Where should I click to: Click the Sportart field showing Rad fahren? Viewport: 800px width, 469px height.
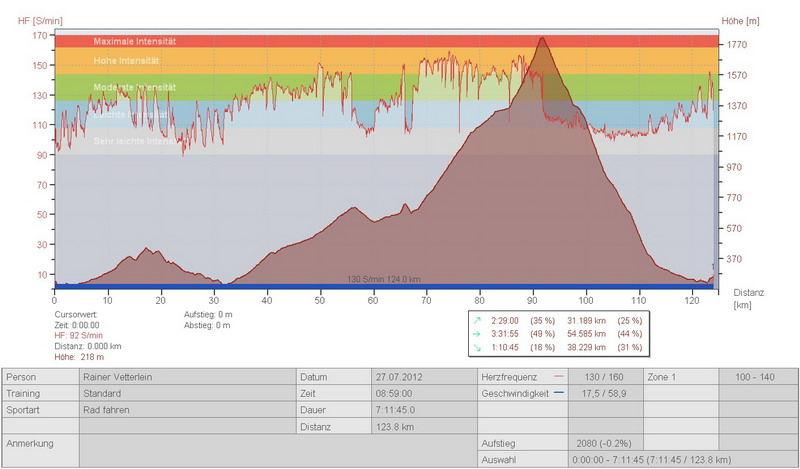tap(186, 409)
